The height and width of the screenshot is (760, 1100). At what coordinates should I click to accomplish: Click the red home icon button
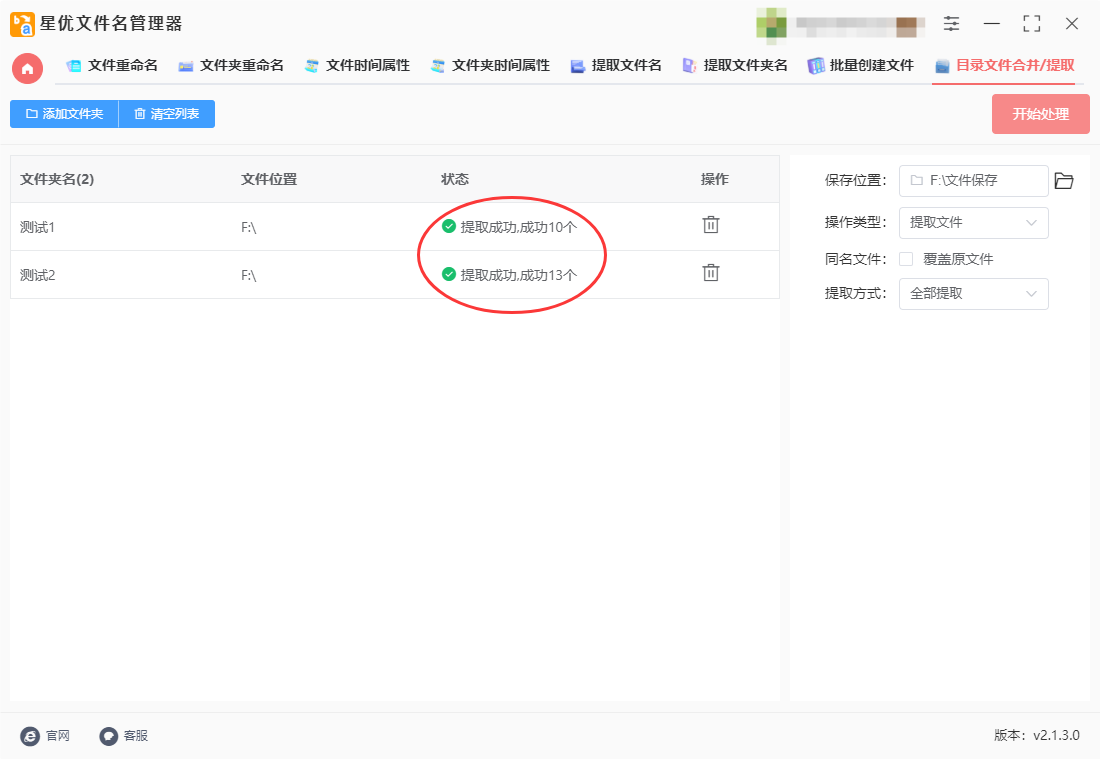tap(27, 68)
